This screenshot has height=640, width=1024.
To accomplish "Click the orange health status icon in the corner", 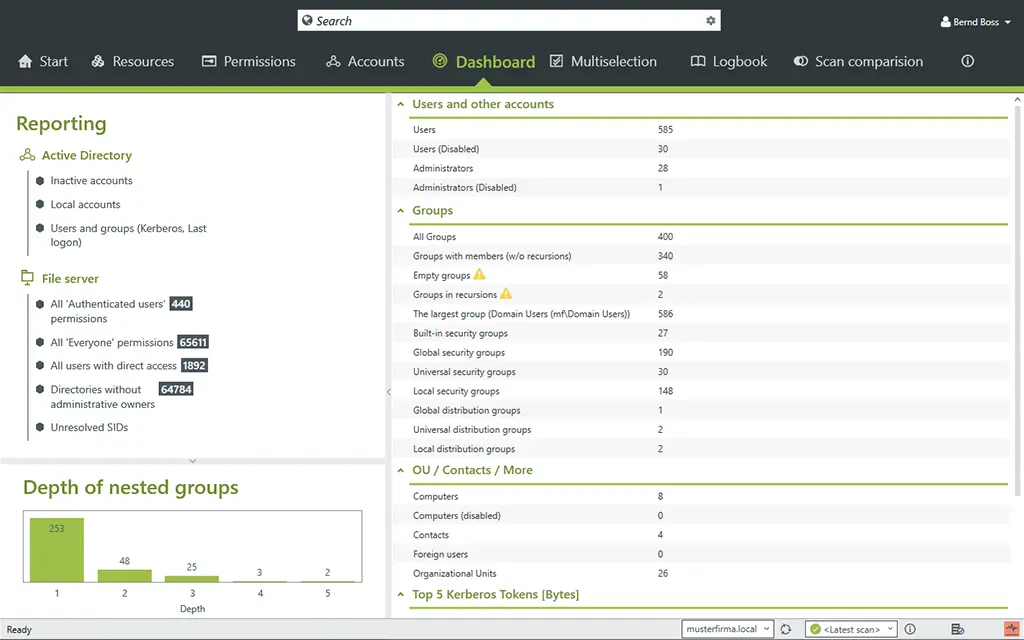I will click(x=1010, y=628).
